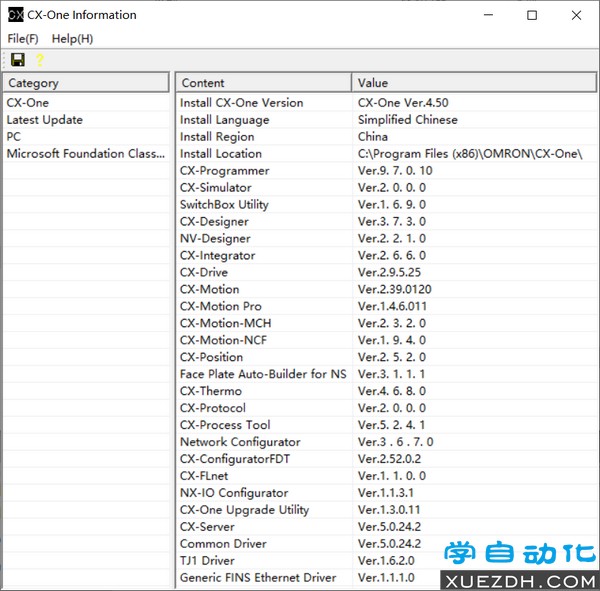Select the CX-ConfiguratorFDT row
The height and width of the screenshot is (591, 600).
click(386, 459)
